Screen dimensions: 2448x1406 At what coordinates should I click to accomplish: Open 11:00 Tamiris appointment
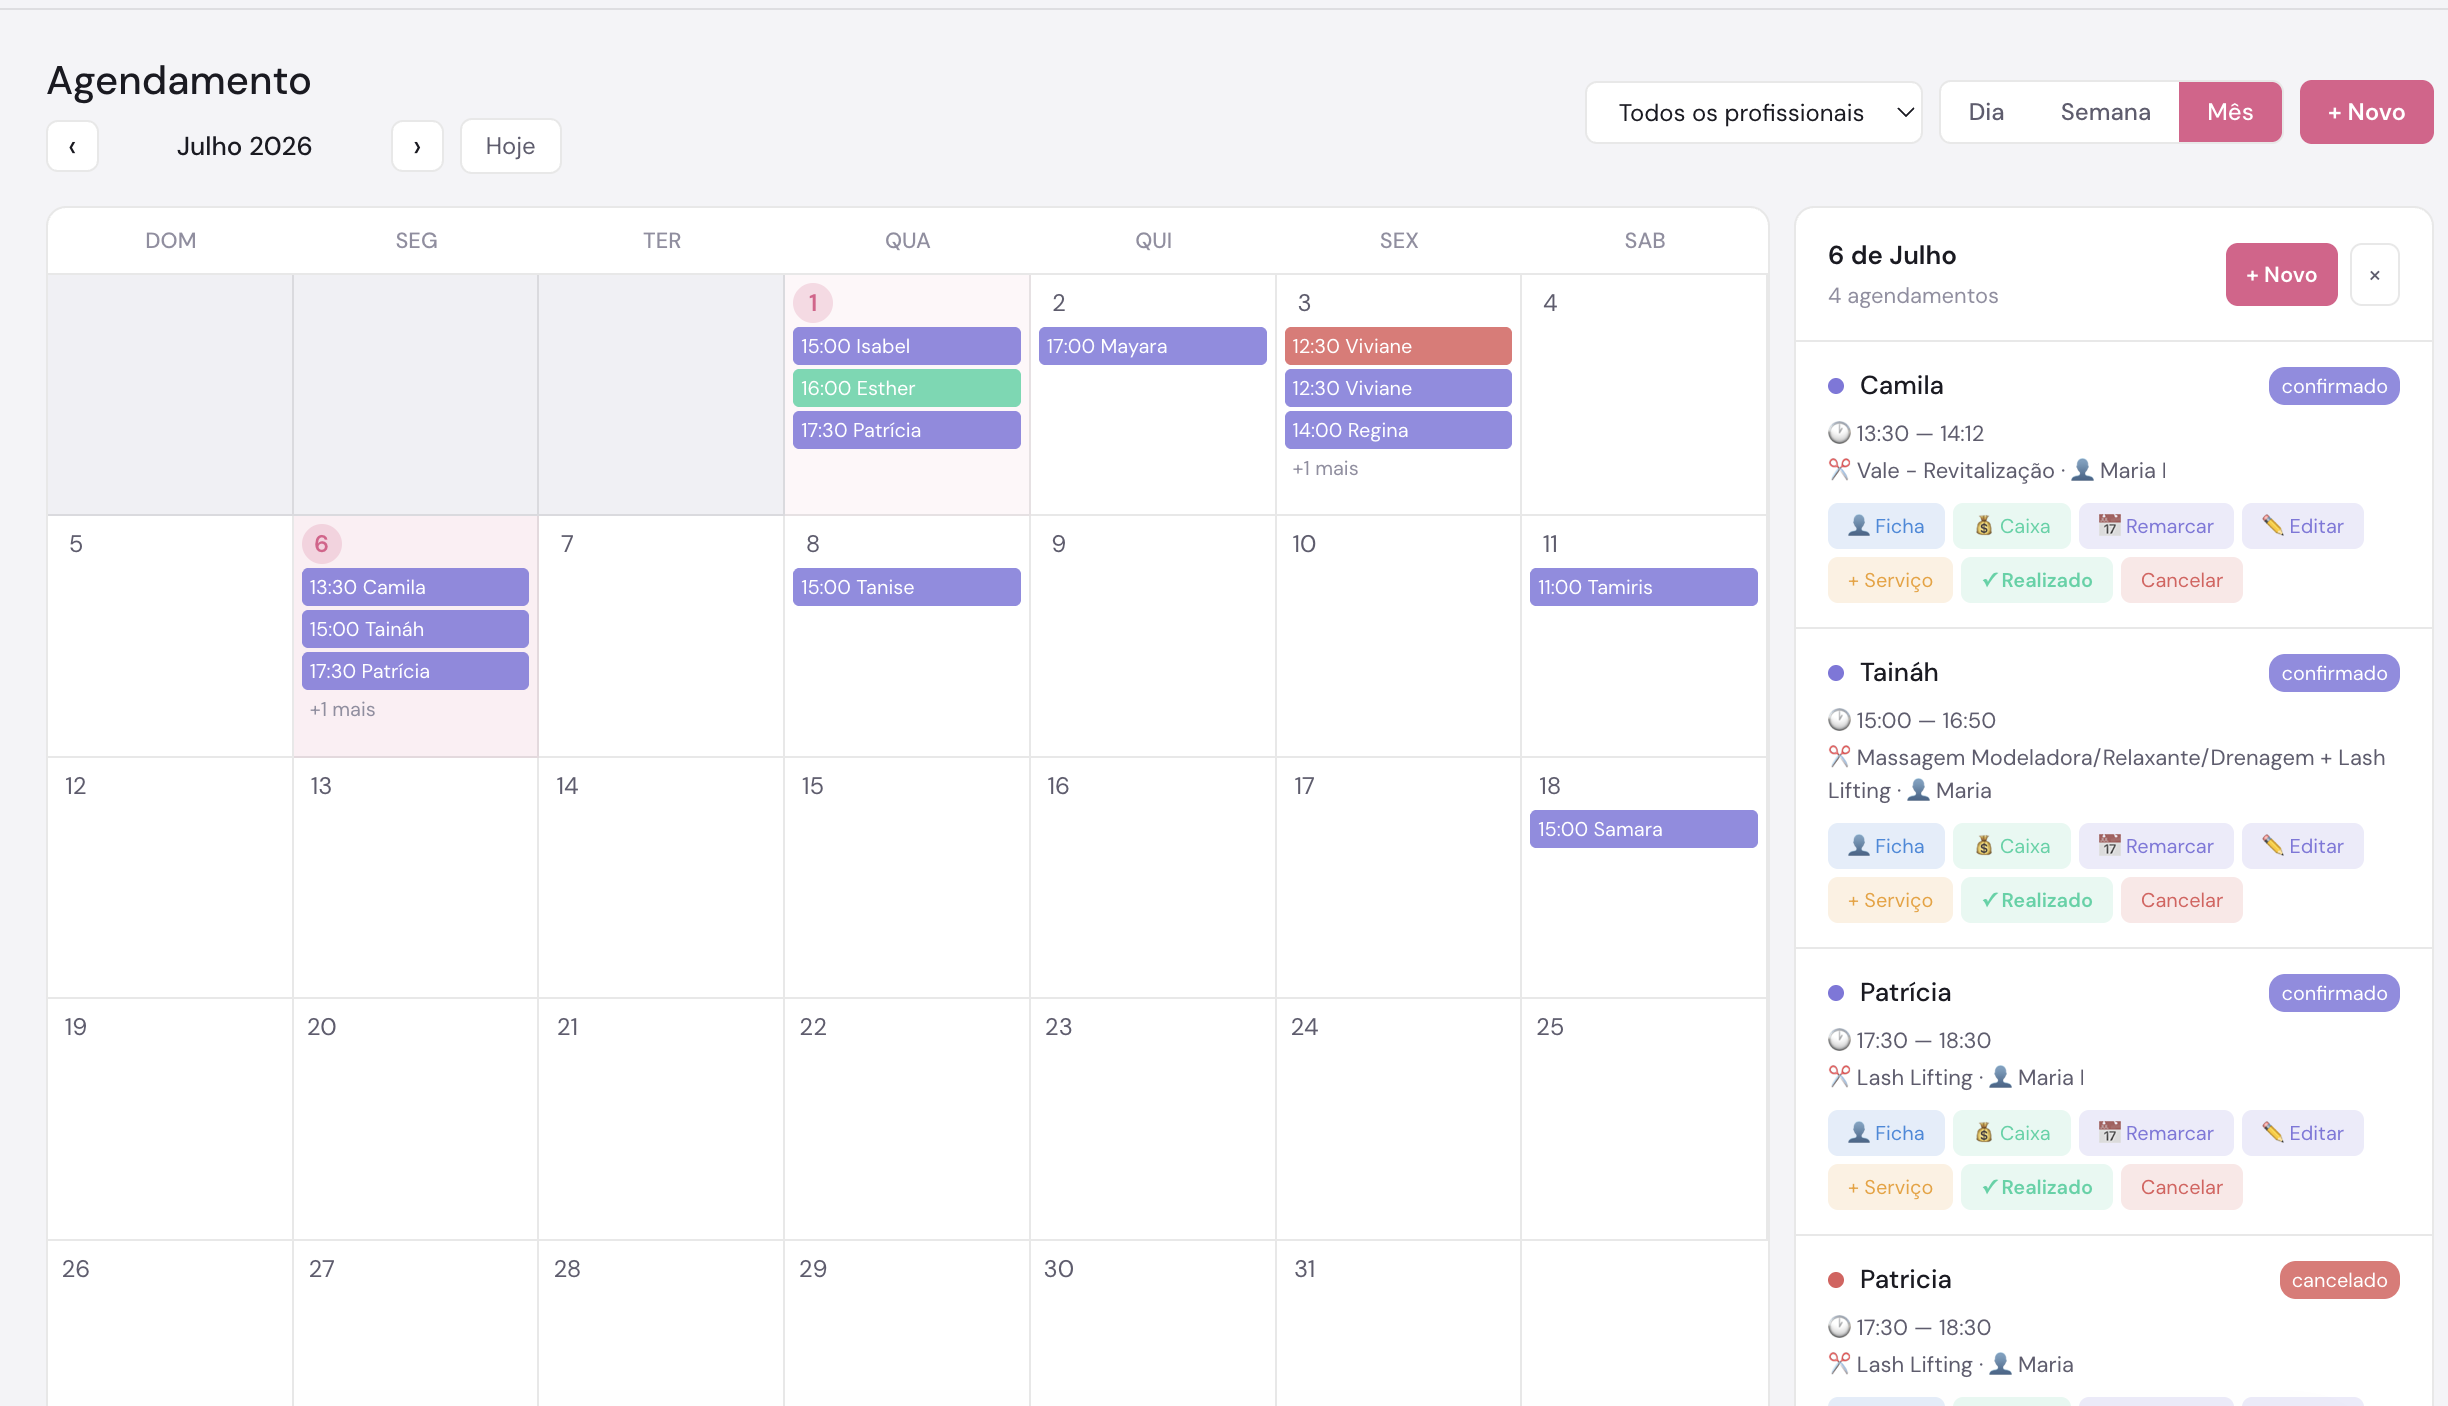click(x=1643, y=587)
